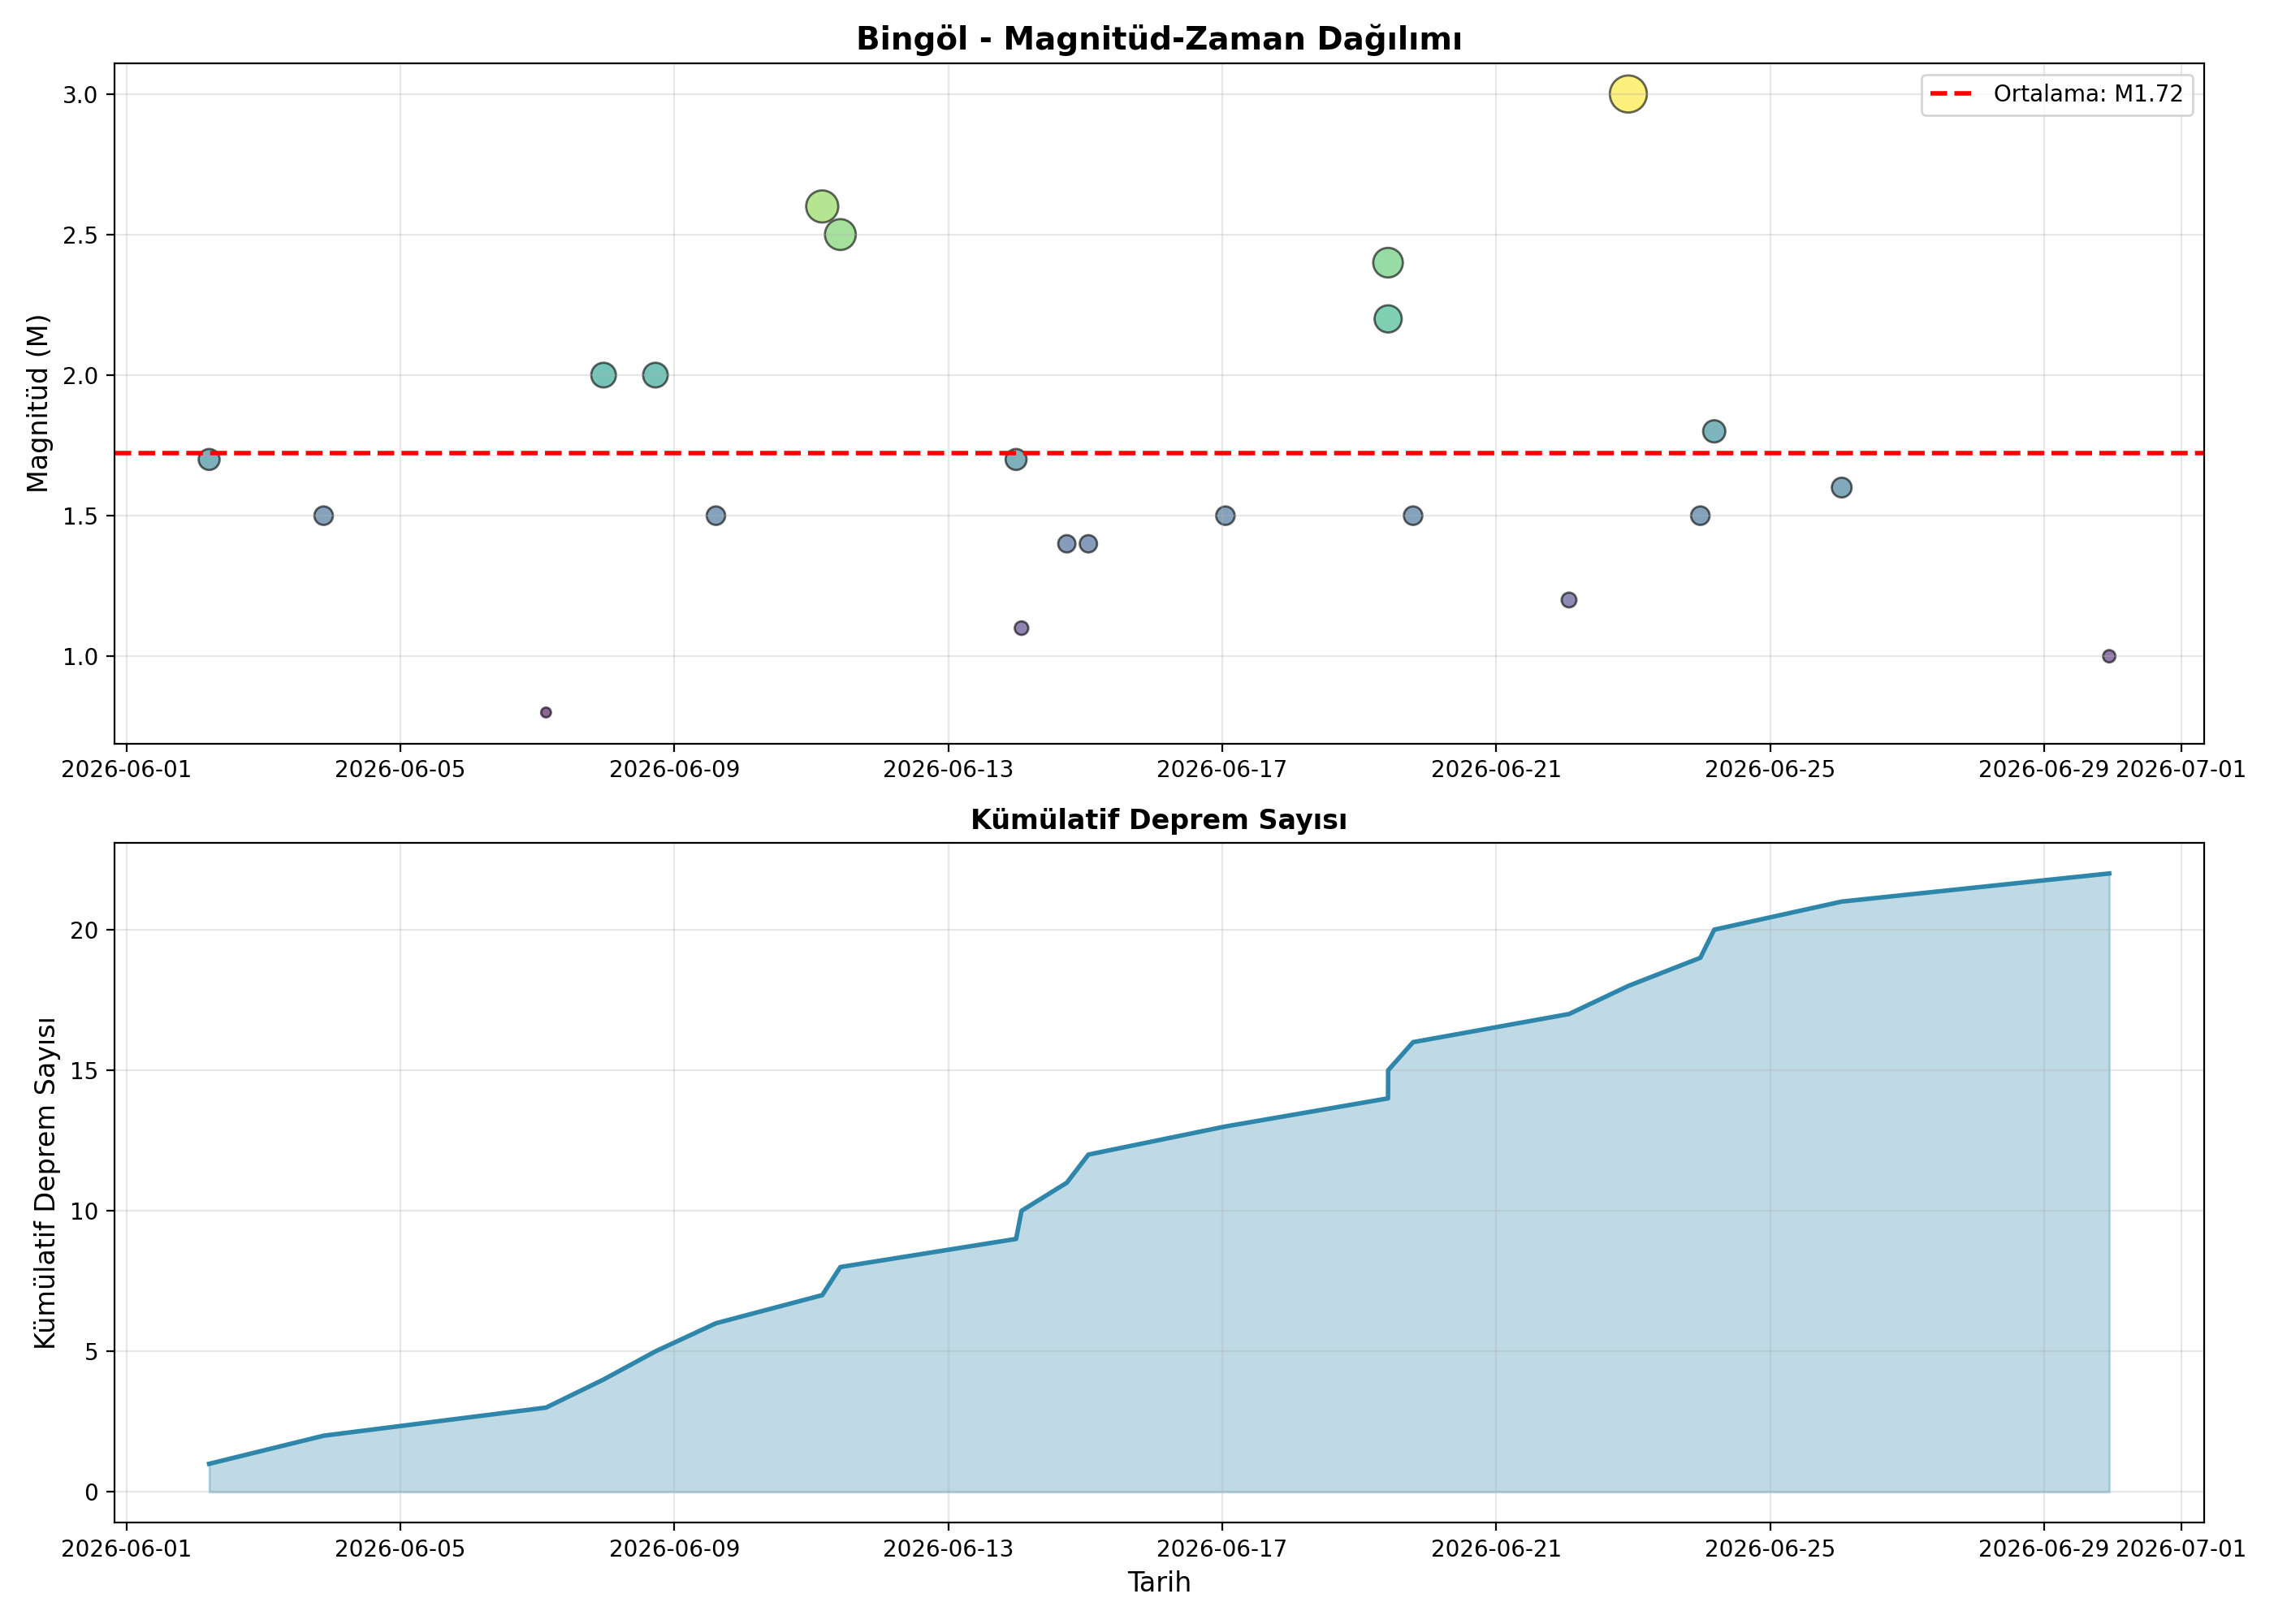Click "2026-06-01" under the magnitude chart
The image size is (2274, 1624).
(x=126, y=770)
